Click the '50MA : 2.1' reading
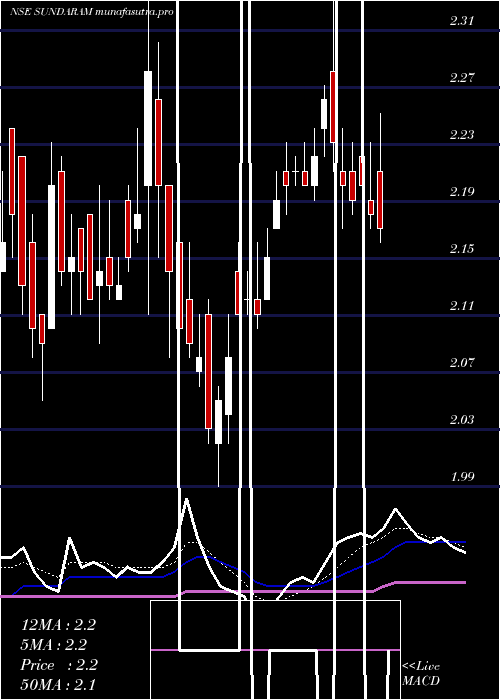Screen dimensions: 500x700 (x=58, y=684)
